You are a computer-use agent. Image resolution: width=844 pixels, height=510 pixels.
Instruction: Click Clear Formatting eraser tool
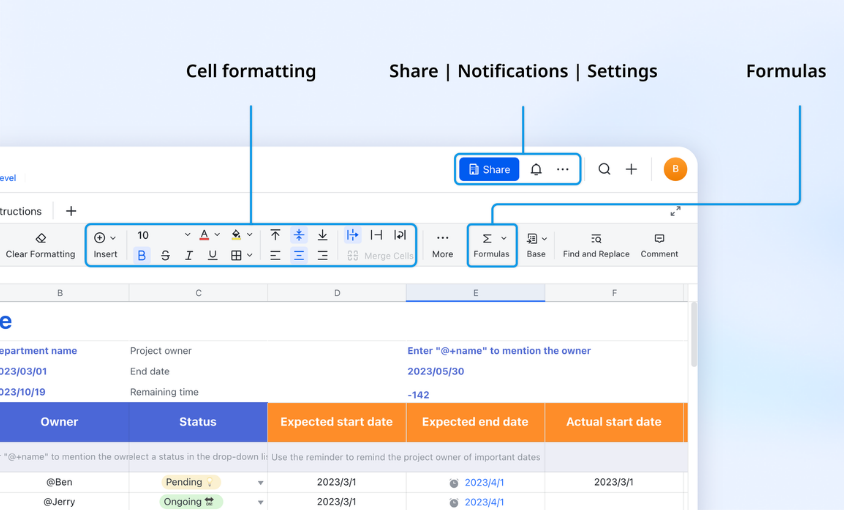click(40, 245)
